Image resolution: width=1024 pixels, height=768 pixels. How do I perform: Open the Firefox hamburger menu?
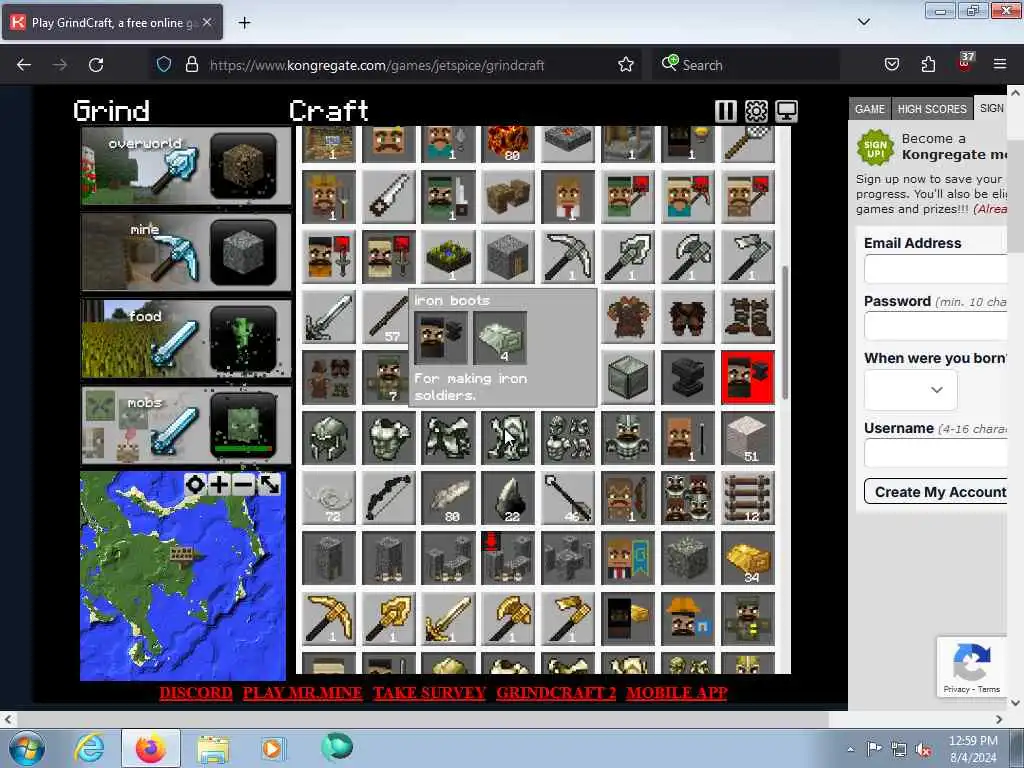point(1000,65)
